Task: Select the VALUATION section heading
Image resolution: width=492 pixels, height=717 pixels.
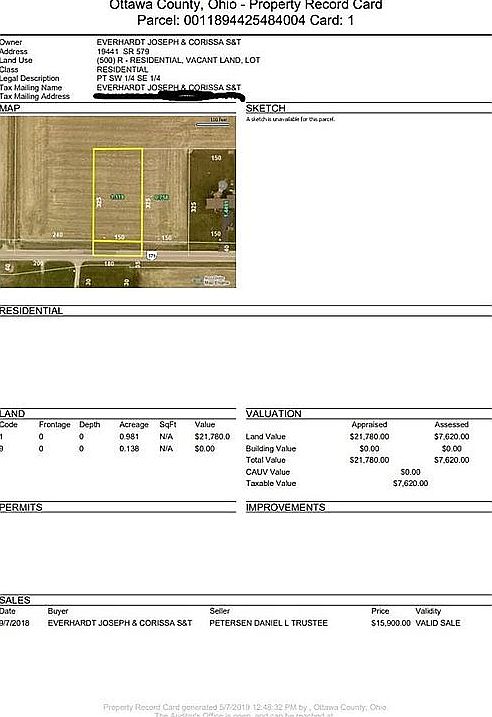Action: pos(273,414)
